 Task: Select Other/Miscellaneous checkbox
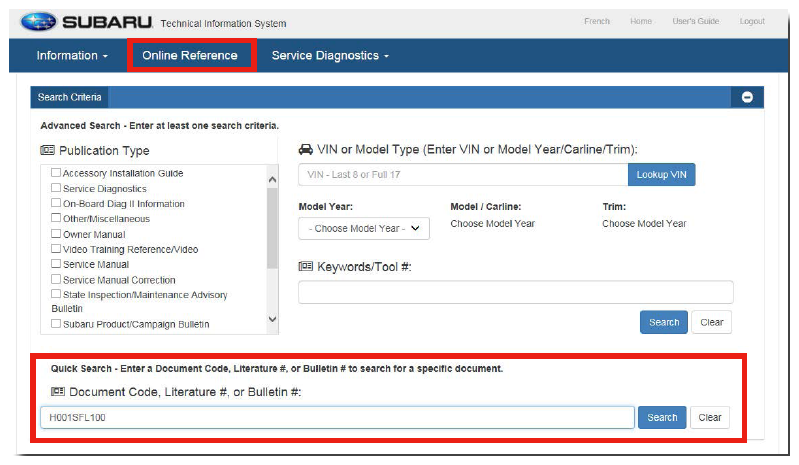point(56,218)
